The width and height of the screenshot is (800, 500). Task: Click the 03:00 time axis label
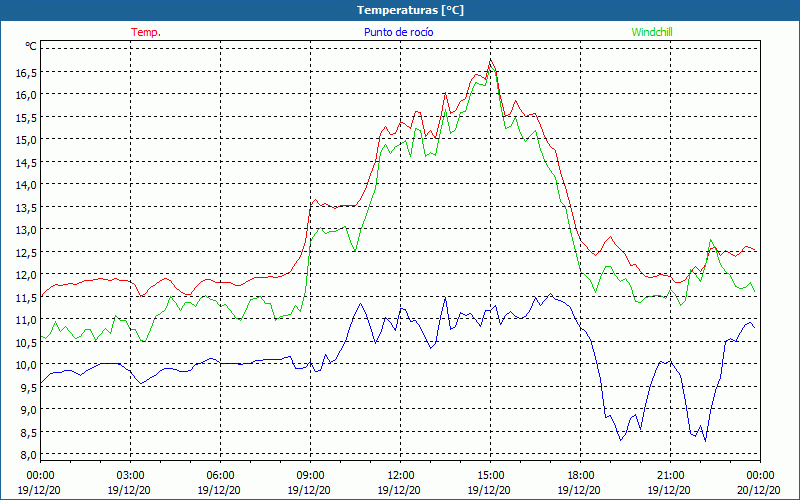131,476
